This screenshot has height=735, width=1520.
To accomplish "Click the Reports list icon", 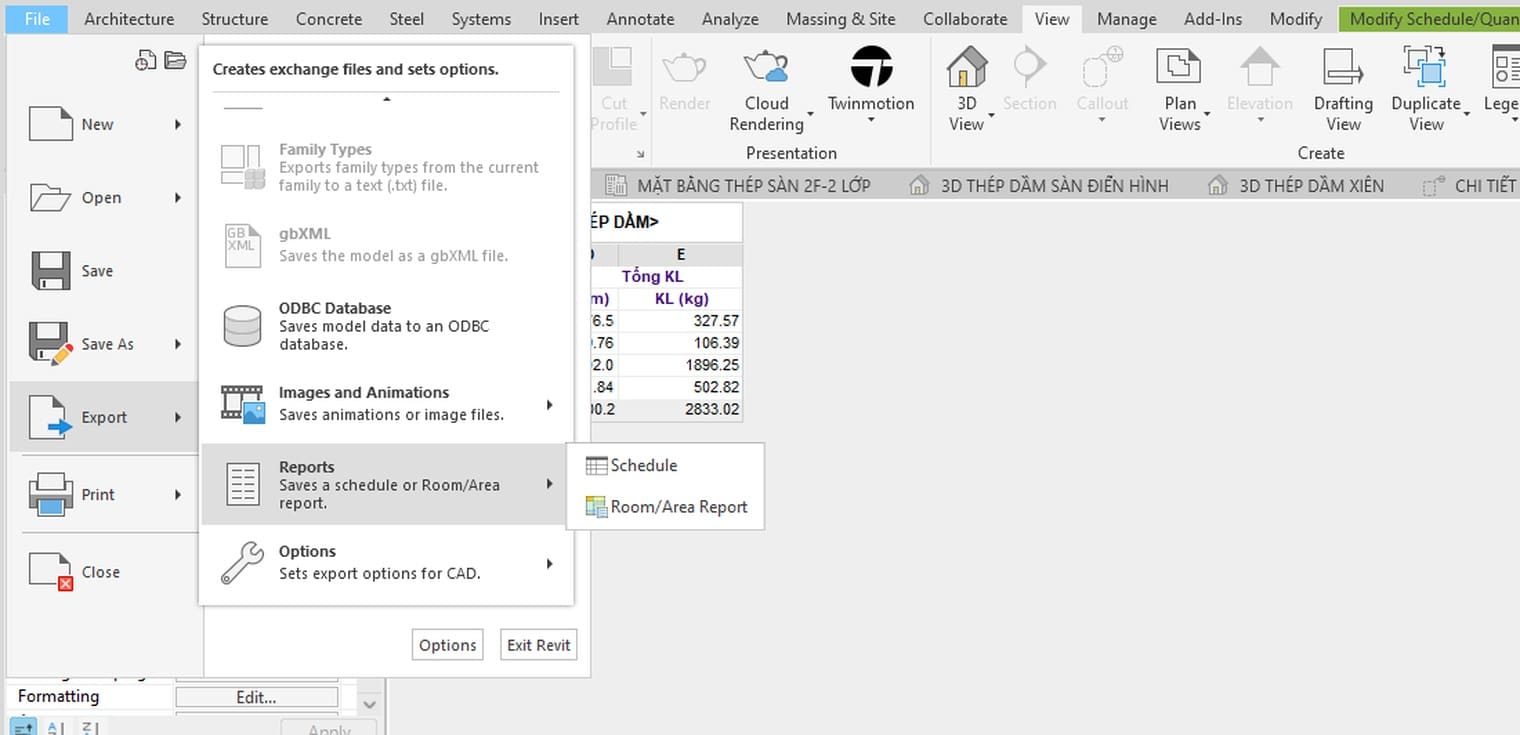I will [242, 484].
